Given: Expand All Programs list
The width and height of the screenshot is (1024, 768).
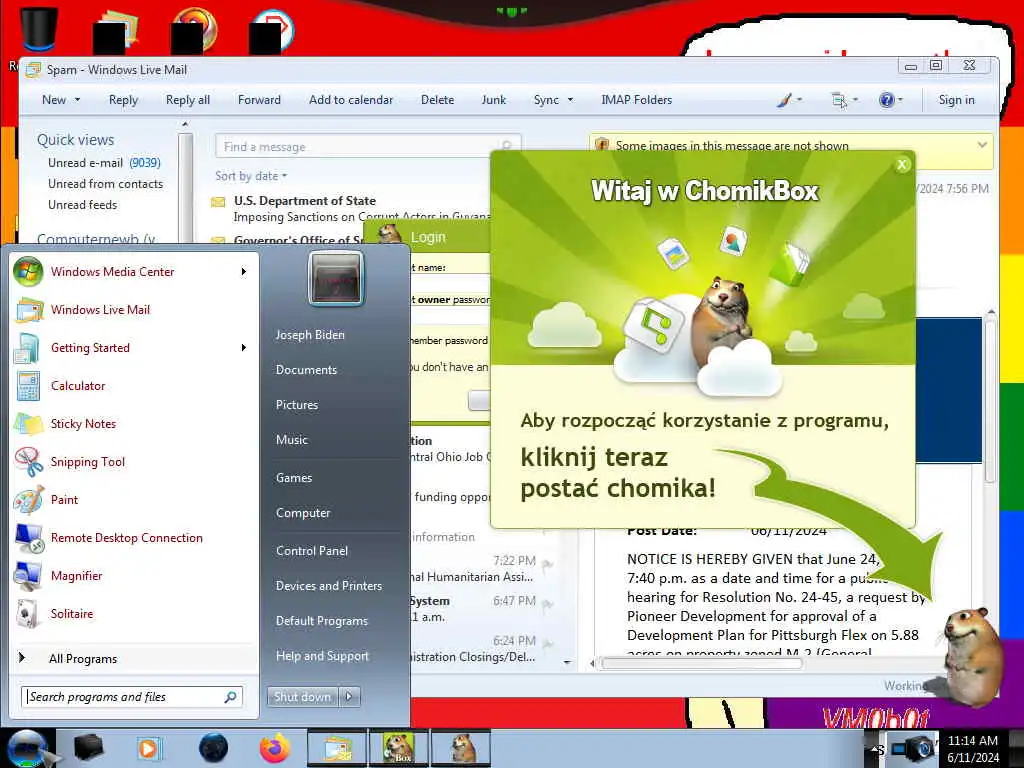Looking at the screenshot, I should [x=83, y=659].
